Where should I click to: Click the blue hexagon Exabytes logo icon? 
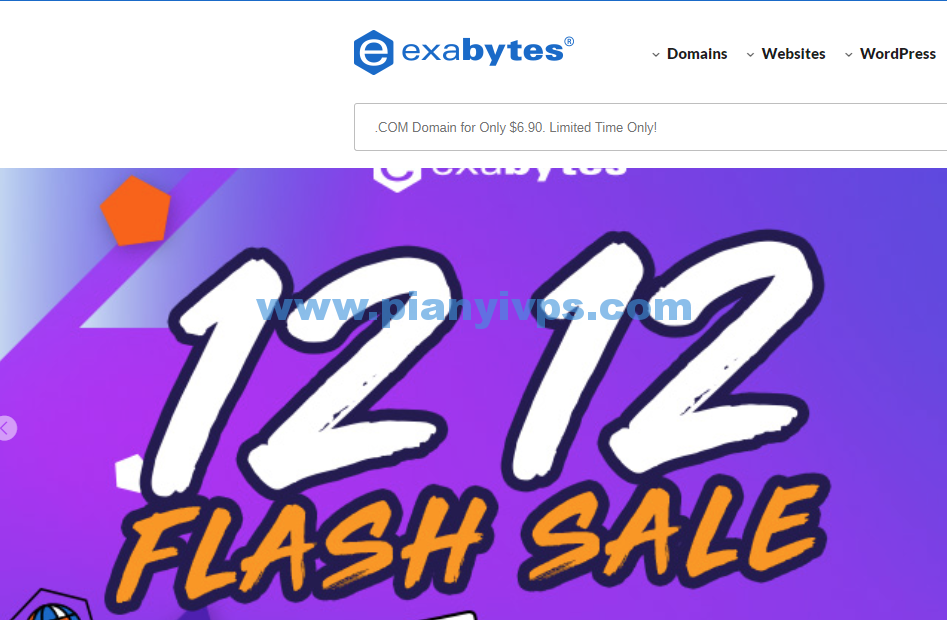pos(373,53)
